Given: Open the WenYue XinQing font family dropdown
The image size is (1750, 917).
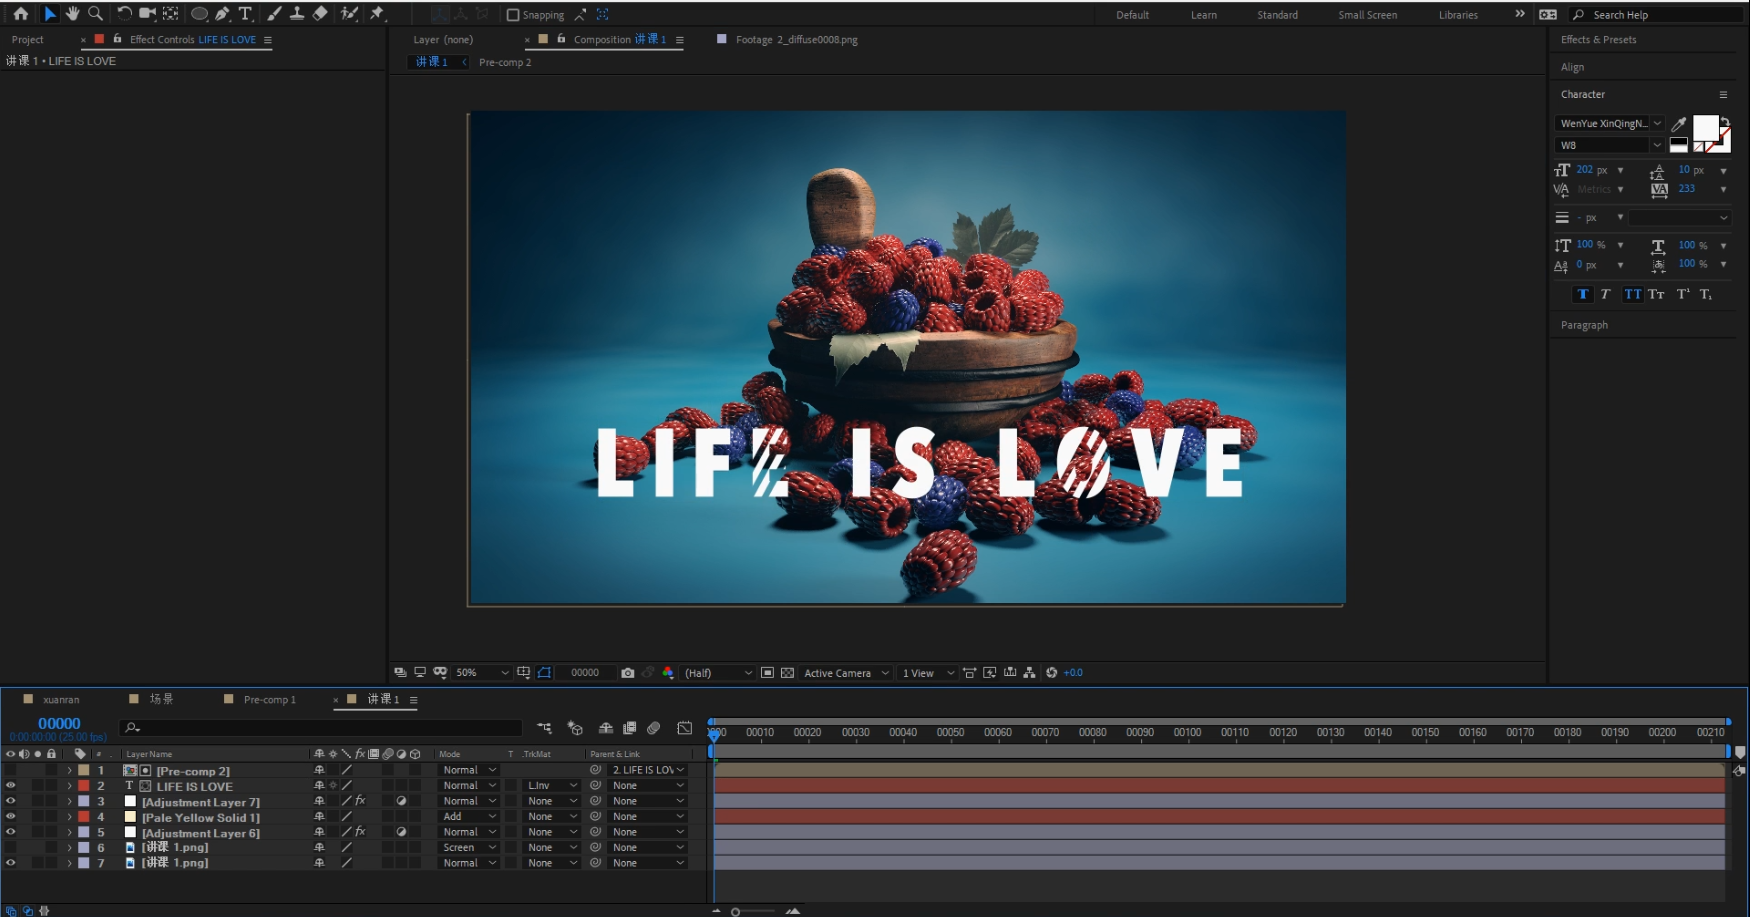Looking at the screenshot, I should coord(1609,123).
